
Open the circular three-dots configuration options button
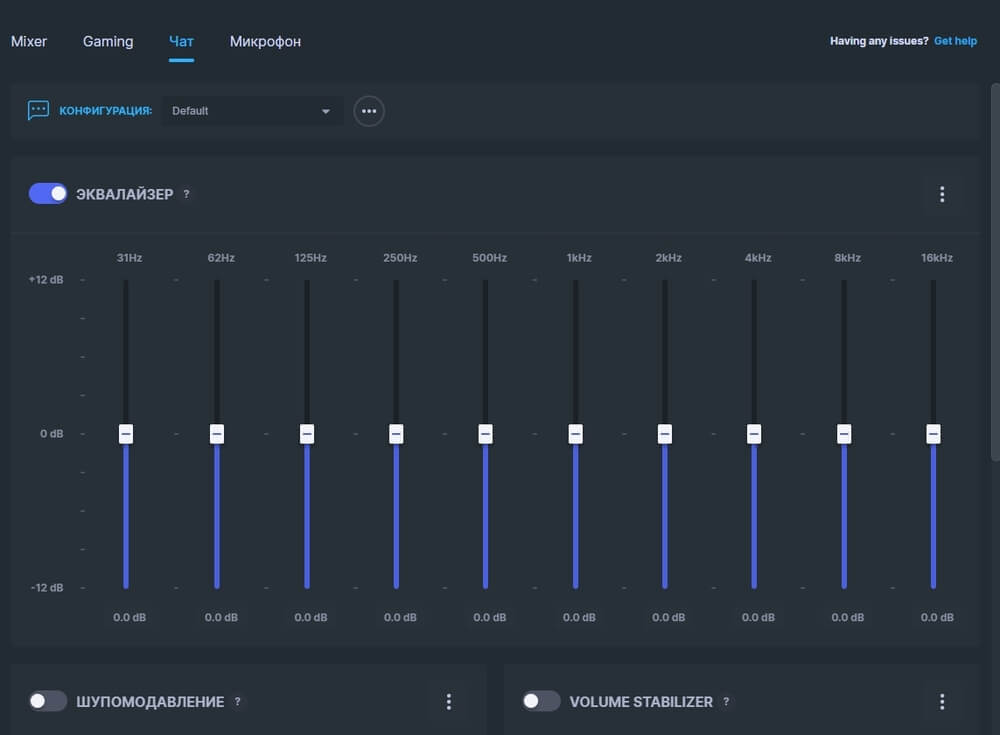click(x=369, y=111)
